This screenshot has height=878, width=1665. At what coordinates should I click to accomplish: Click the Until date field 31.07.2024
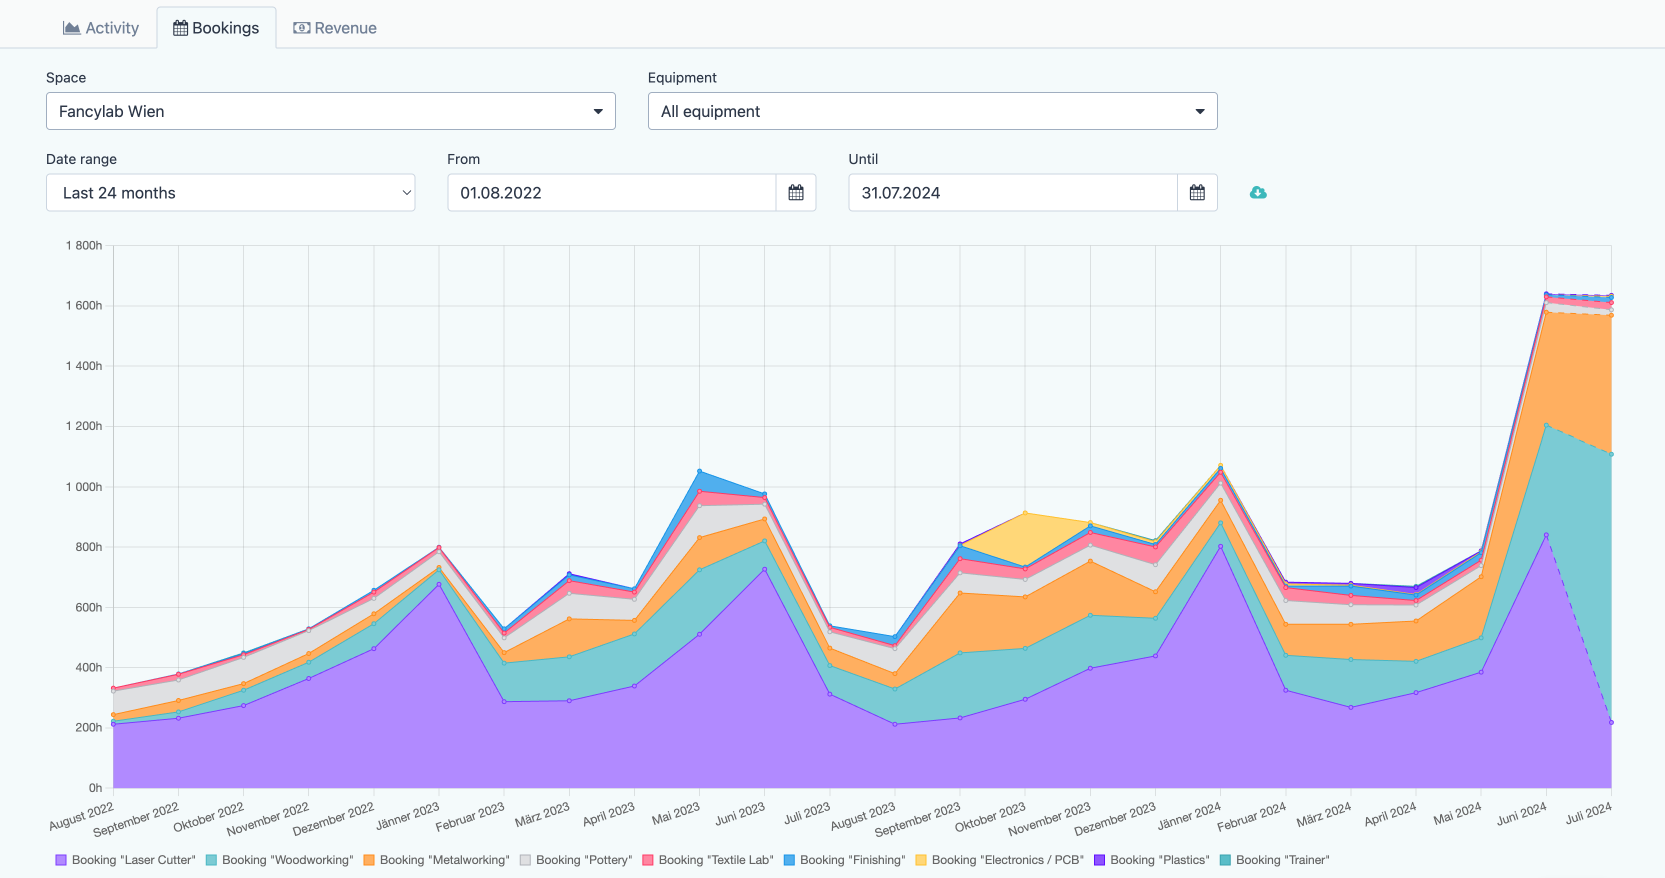point(1013,193)
